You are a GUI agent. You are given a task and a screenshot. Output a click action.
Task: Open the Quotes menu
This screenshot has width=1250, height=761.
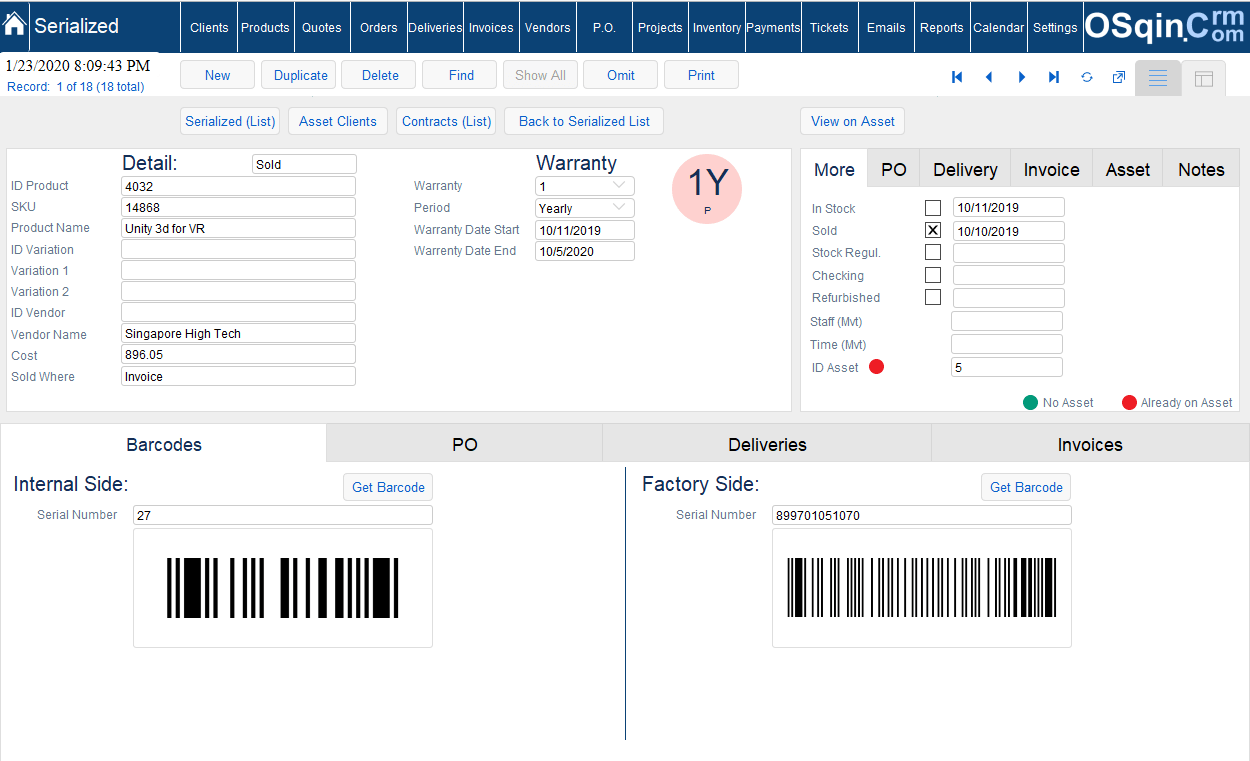(x=322, y=27)
